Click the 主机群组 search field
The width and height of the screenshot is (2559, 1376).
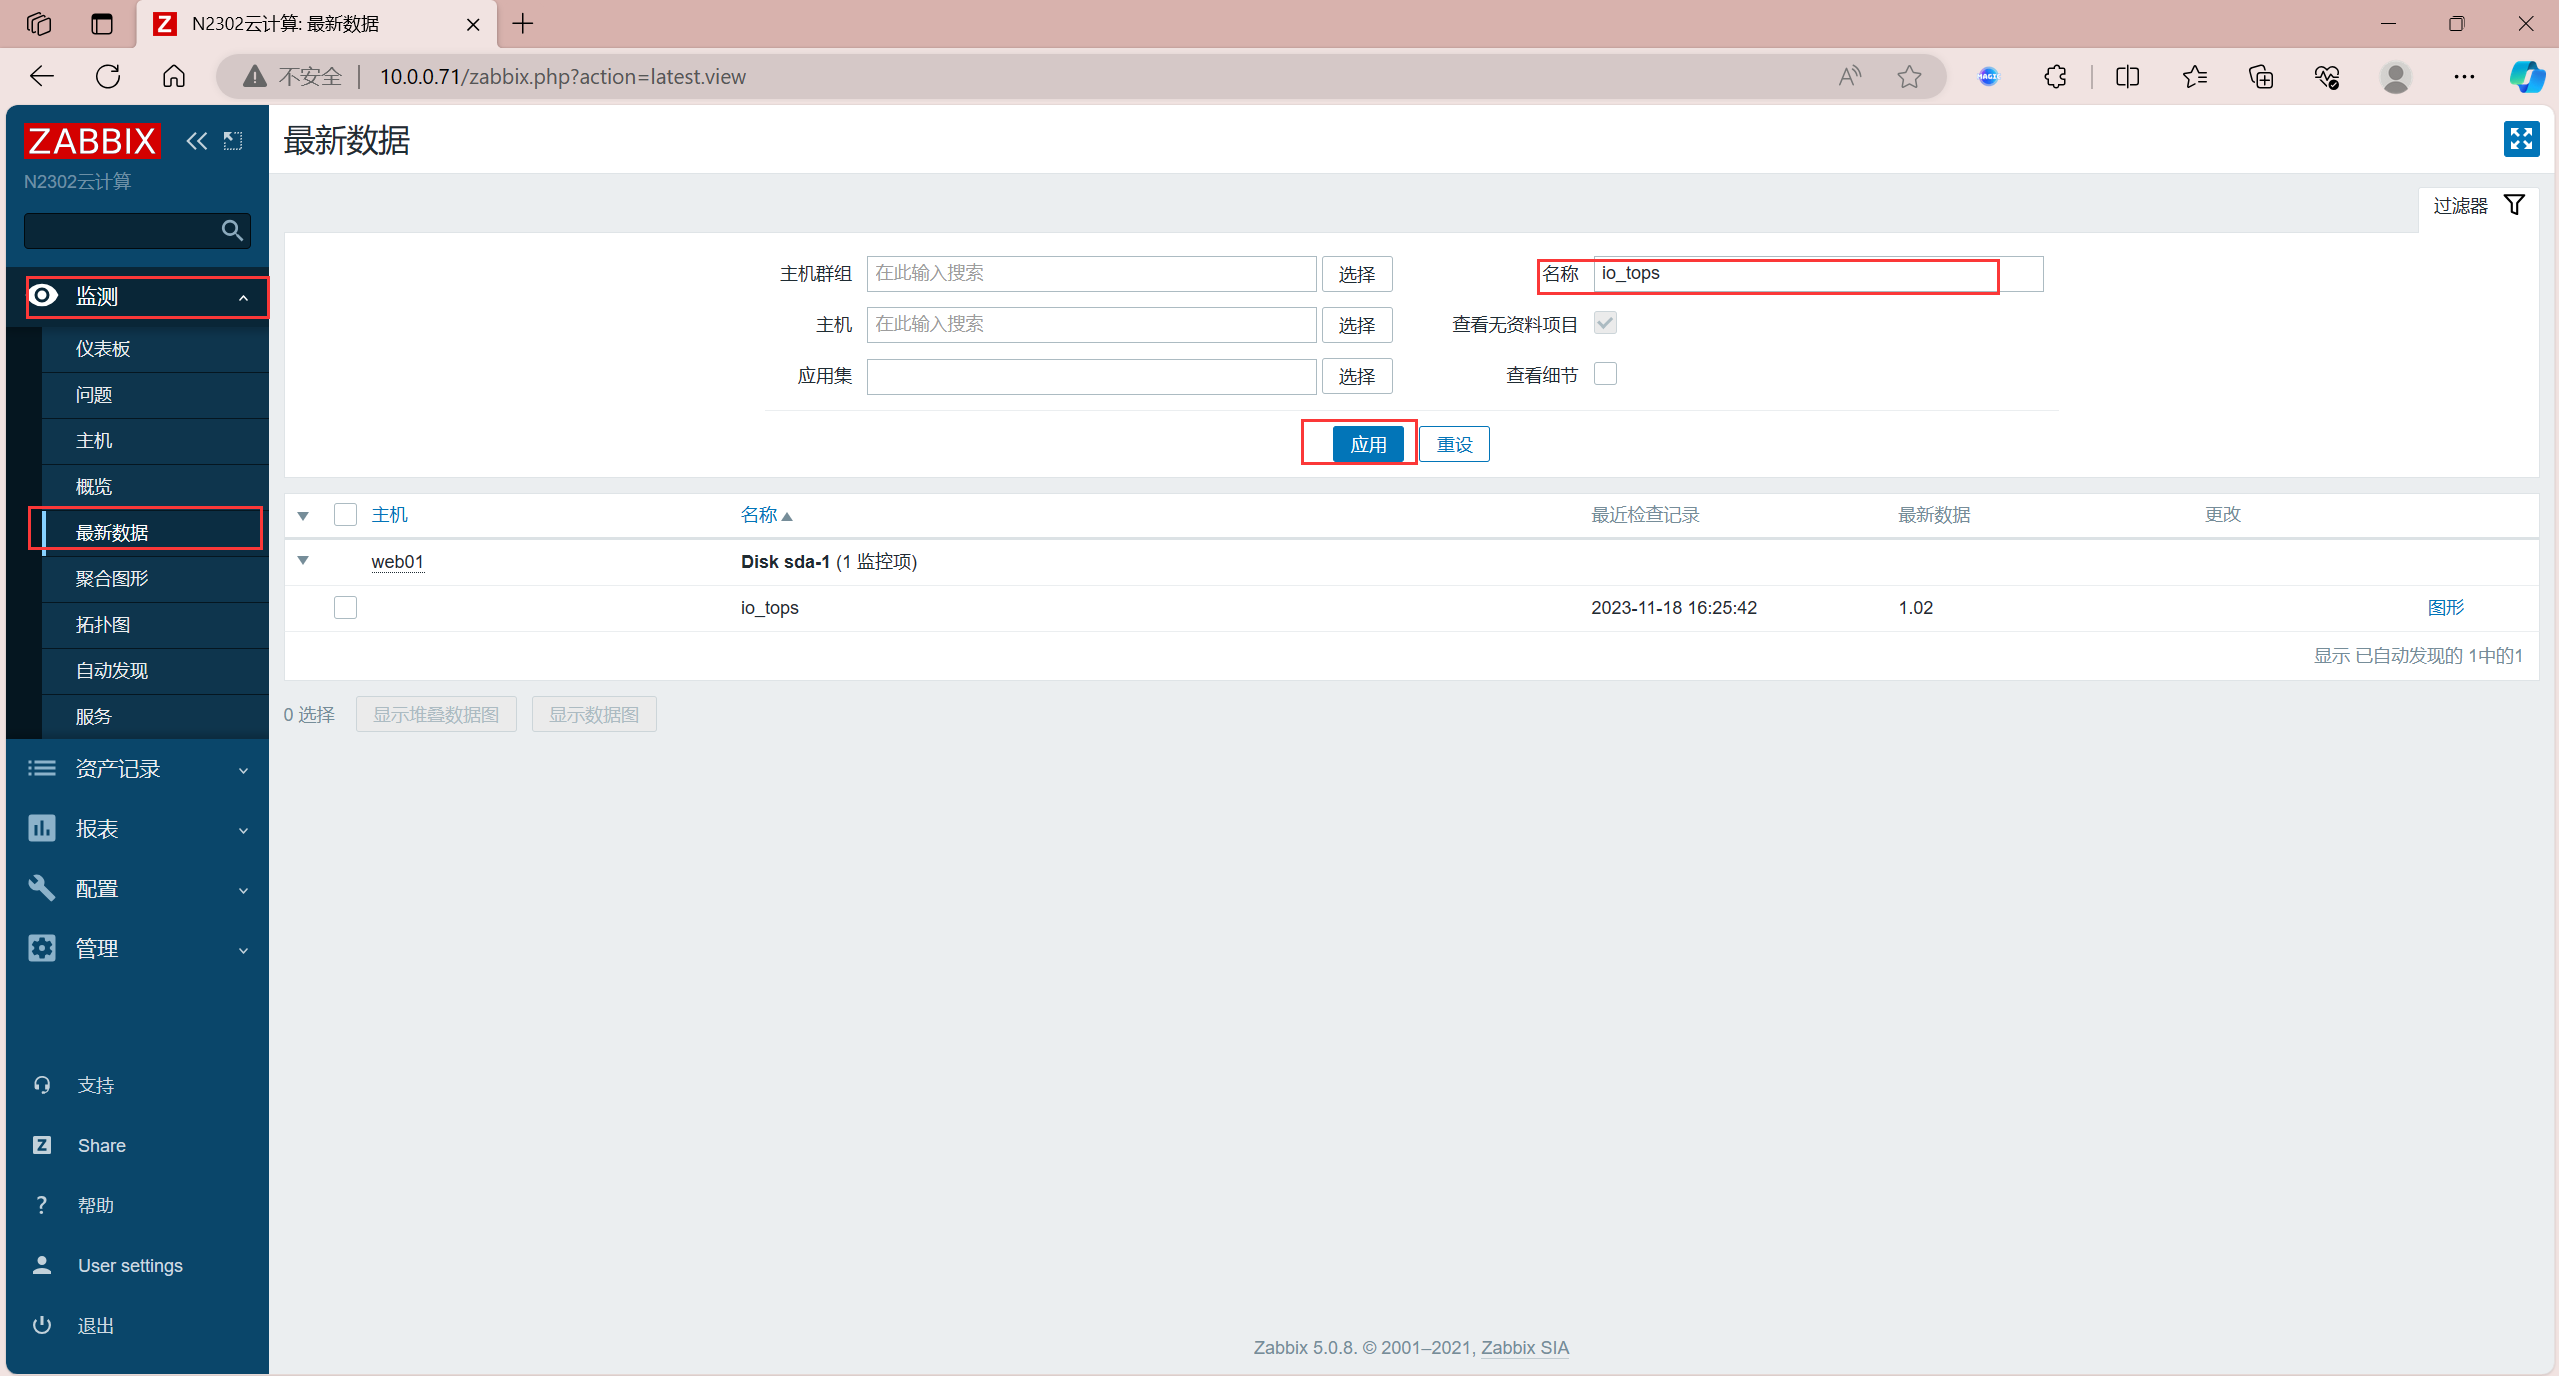(x=1091, y=274)
